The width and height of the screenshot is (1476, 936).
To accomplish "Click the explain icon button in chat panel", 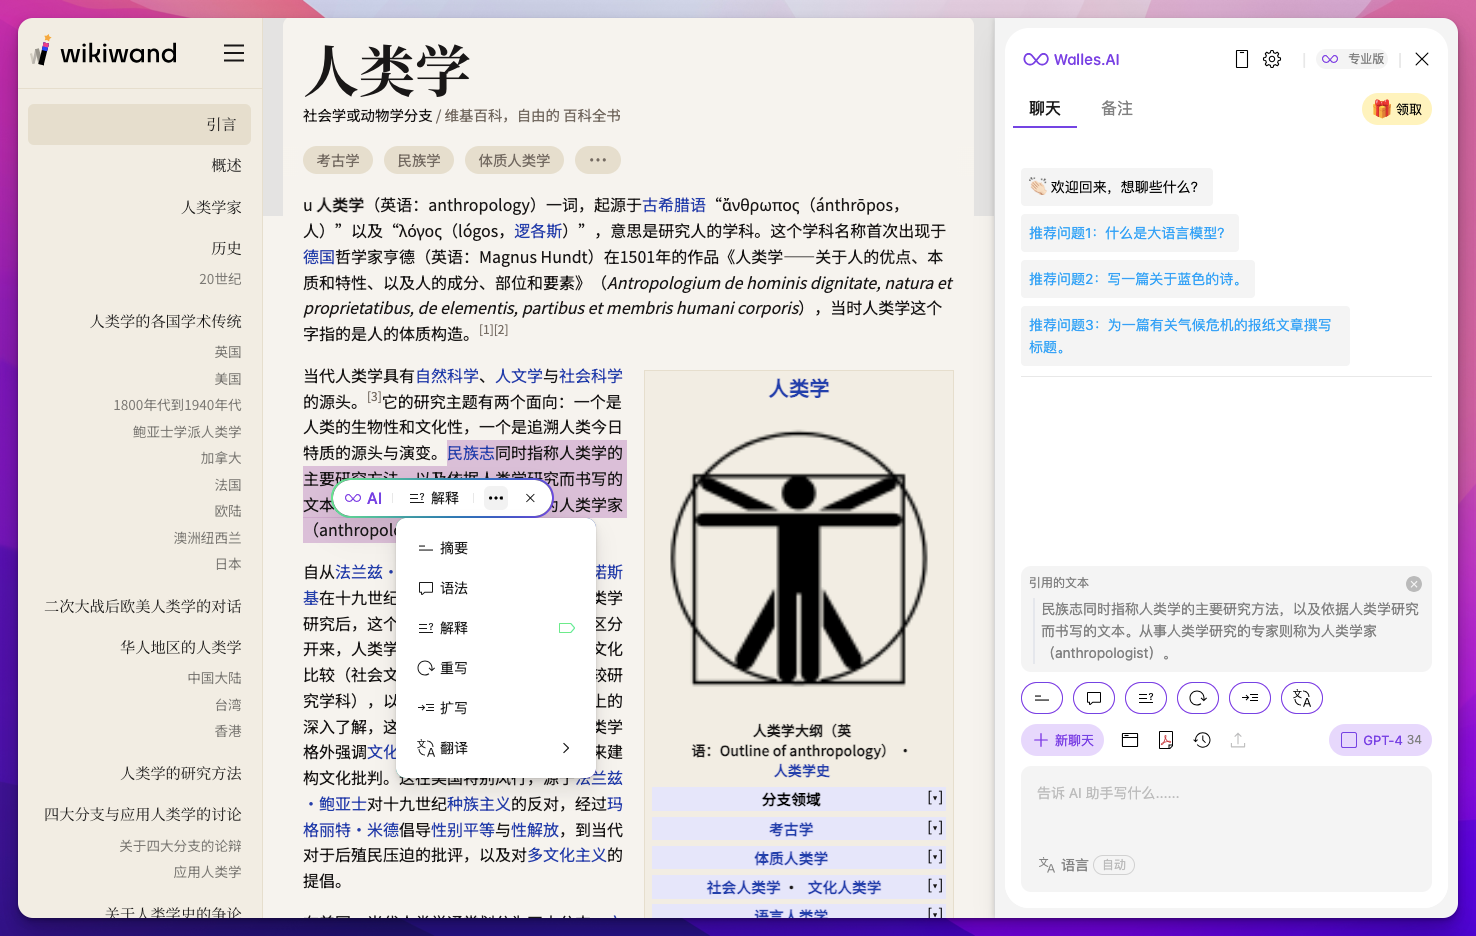I will point(1146,698).
